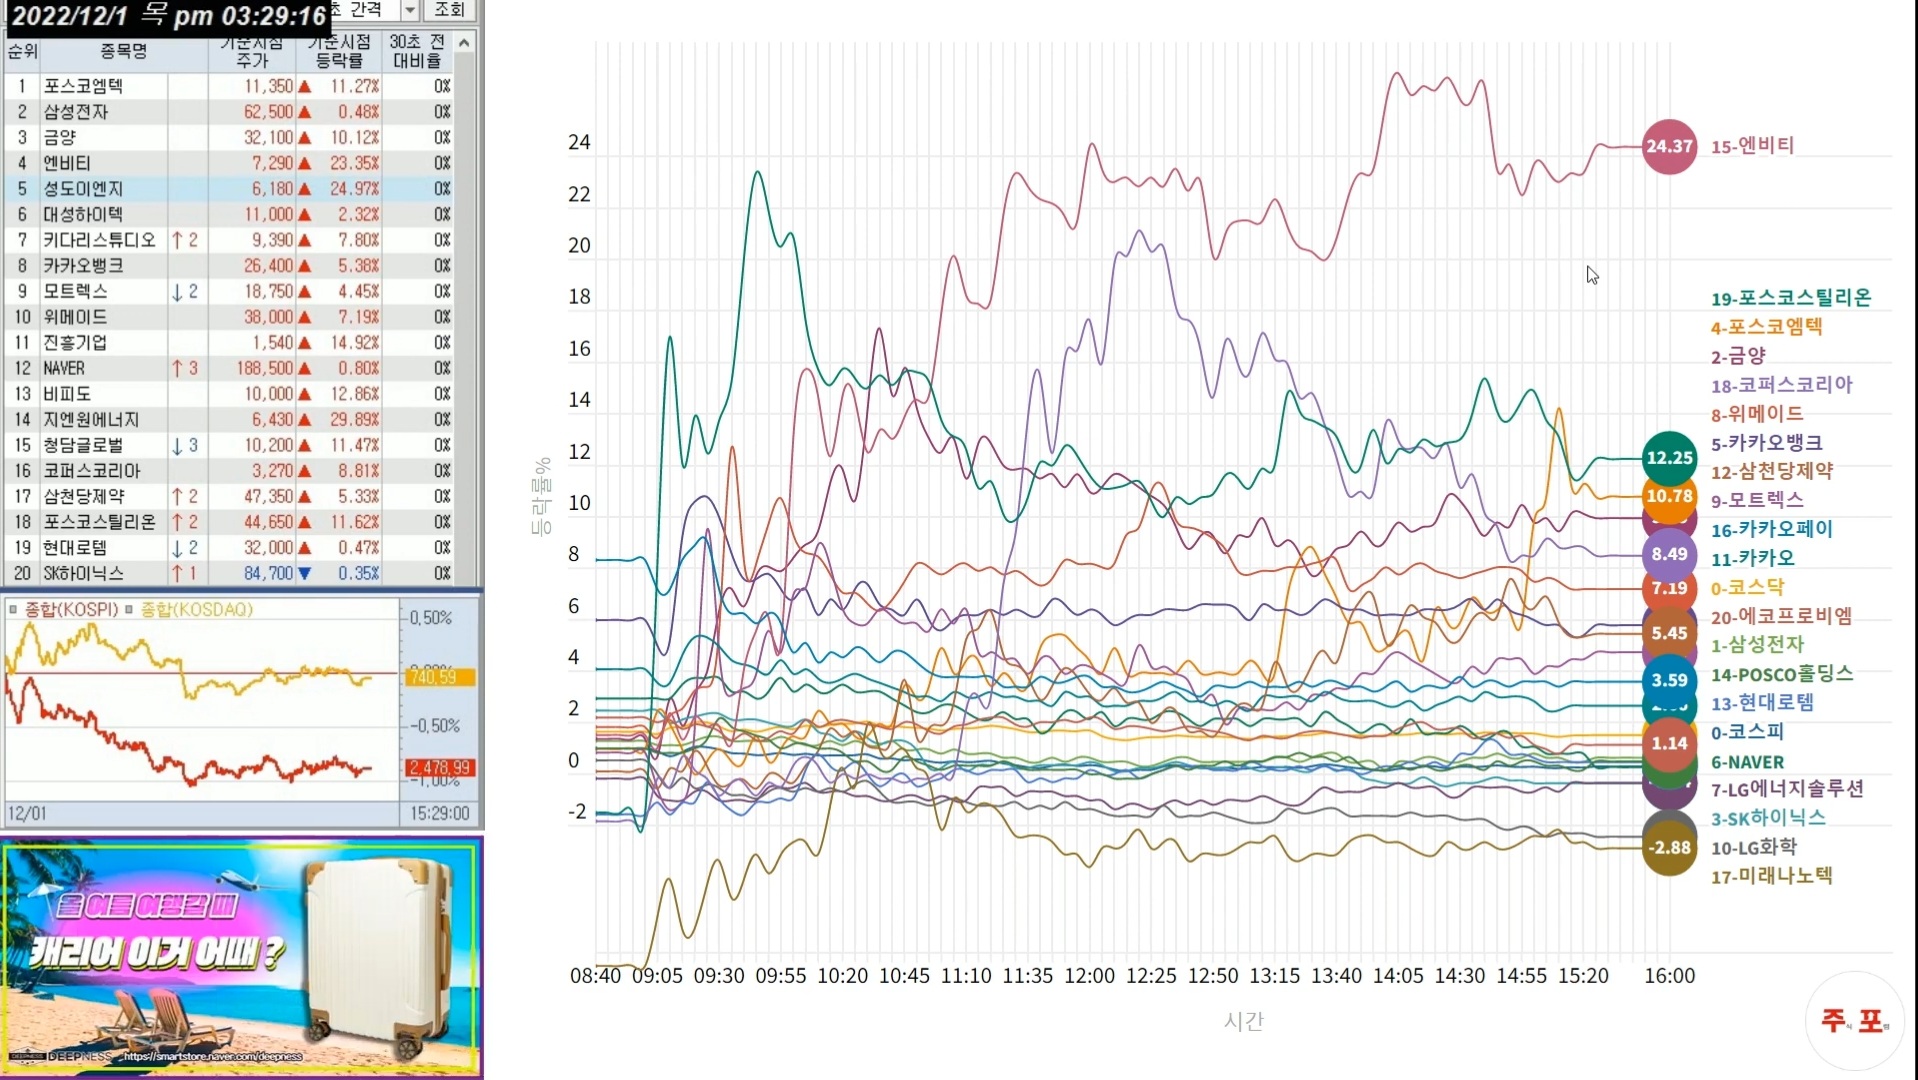The height and width of the screenshot is (1080, 1918).
Task: Click the 11-카카오 legend entry
Action: (x=1752, y=559)
